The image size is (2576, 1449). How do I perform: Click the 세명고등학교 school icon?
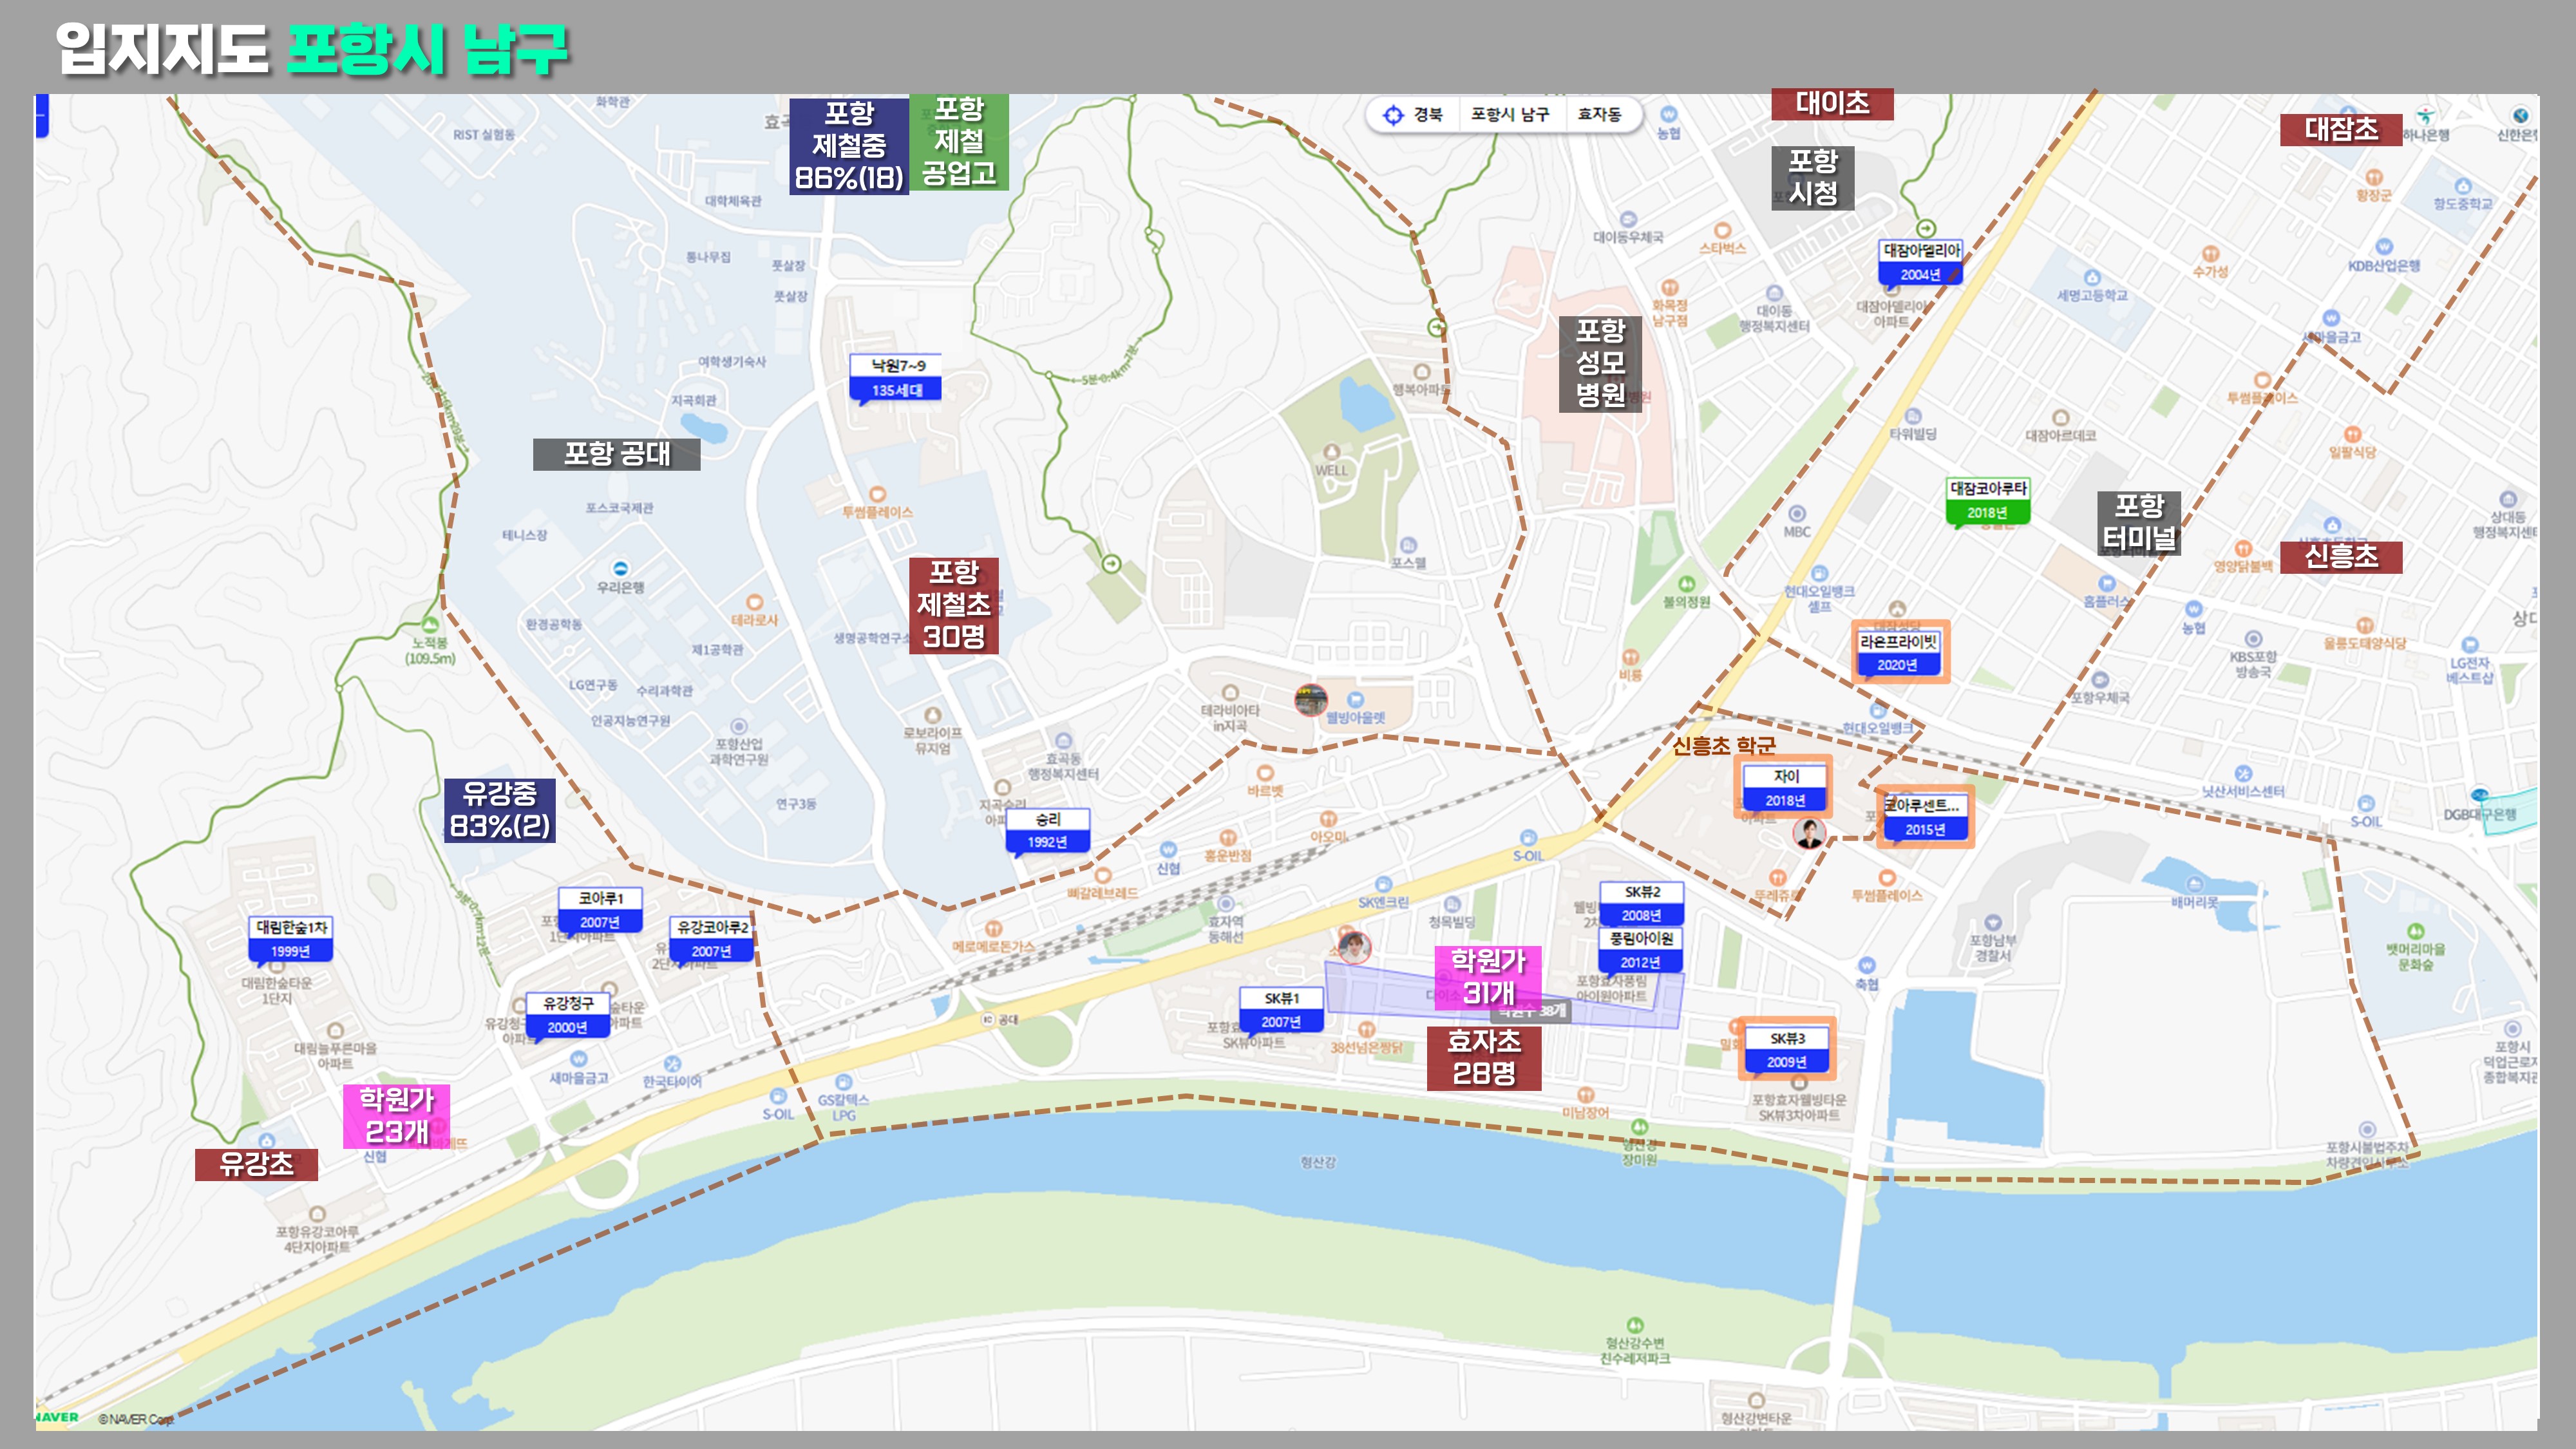pos(2092,278)
